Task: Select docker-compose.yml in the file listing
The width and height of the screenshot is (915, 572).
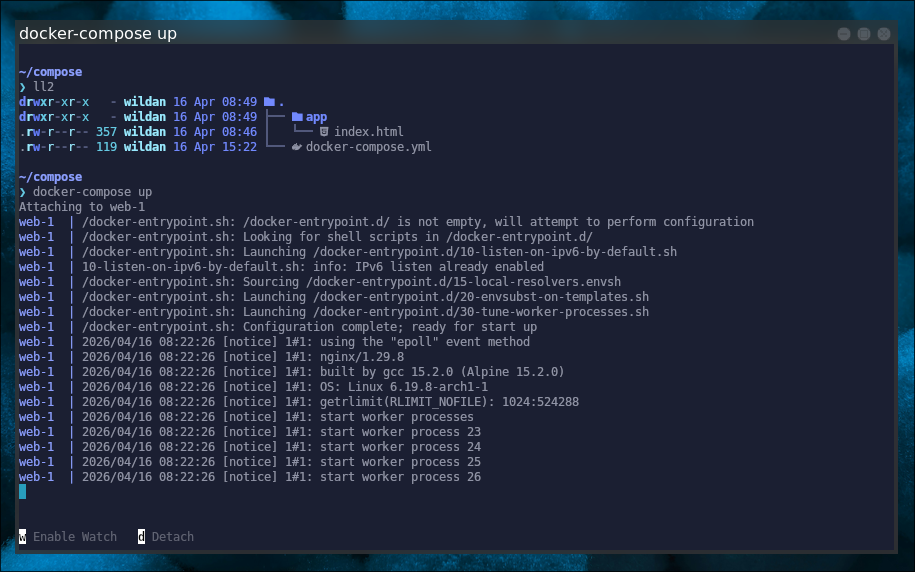Action: (x=368, y=147)
